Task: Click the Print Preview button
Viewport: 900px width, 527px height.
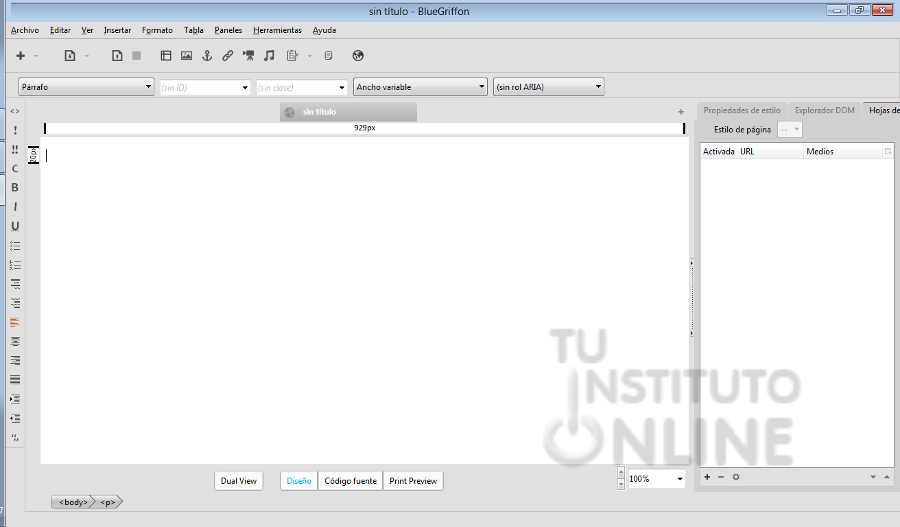Action: pos(413,481)
